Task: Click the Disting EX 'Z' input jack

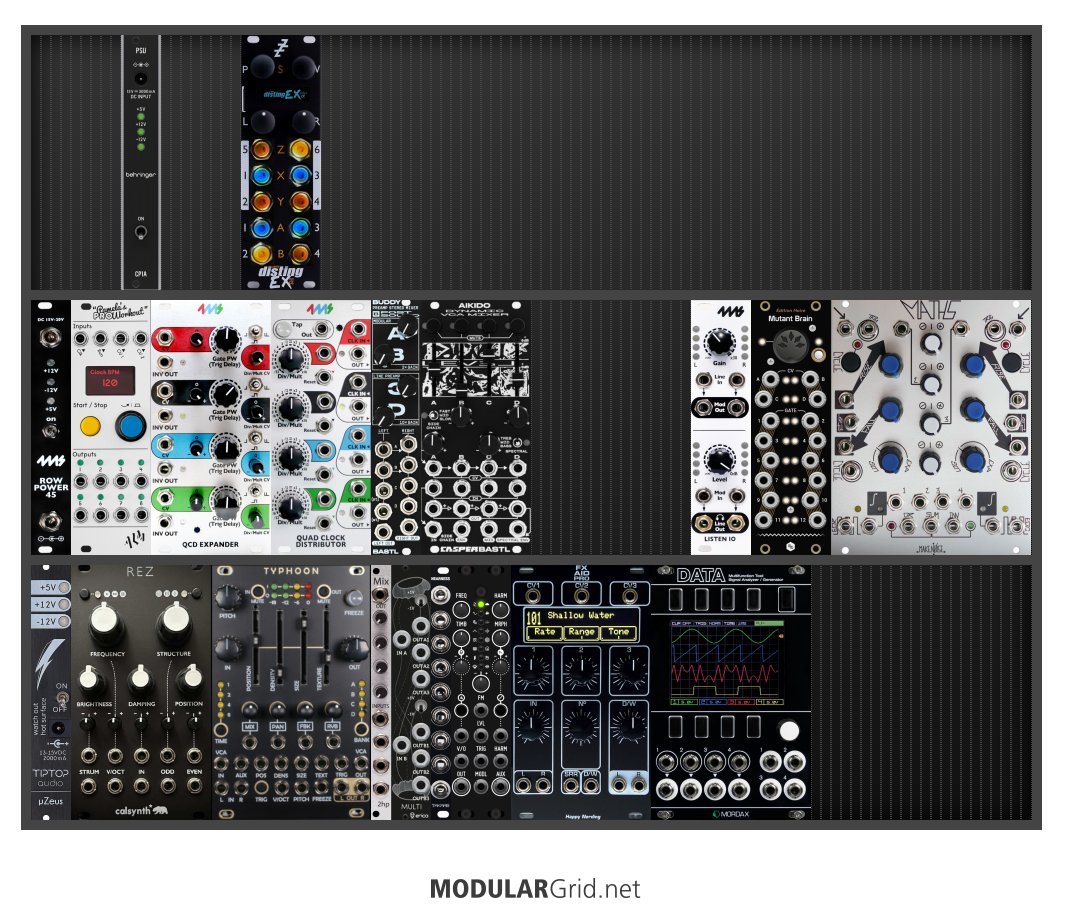Action: click(261, 149)
